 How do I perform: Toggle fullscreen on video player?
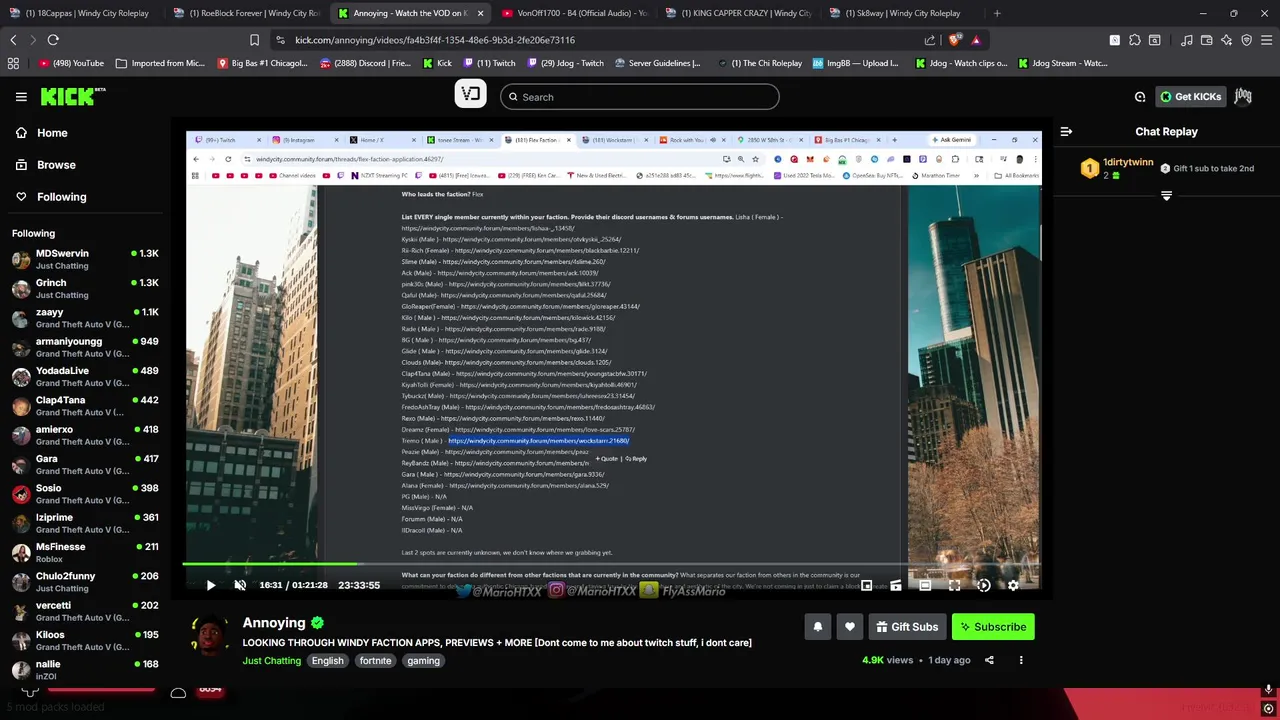[954, 585]
